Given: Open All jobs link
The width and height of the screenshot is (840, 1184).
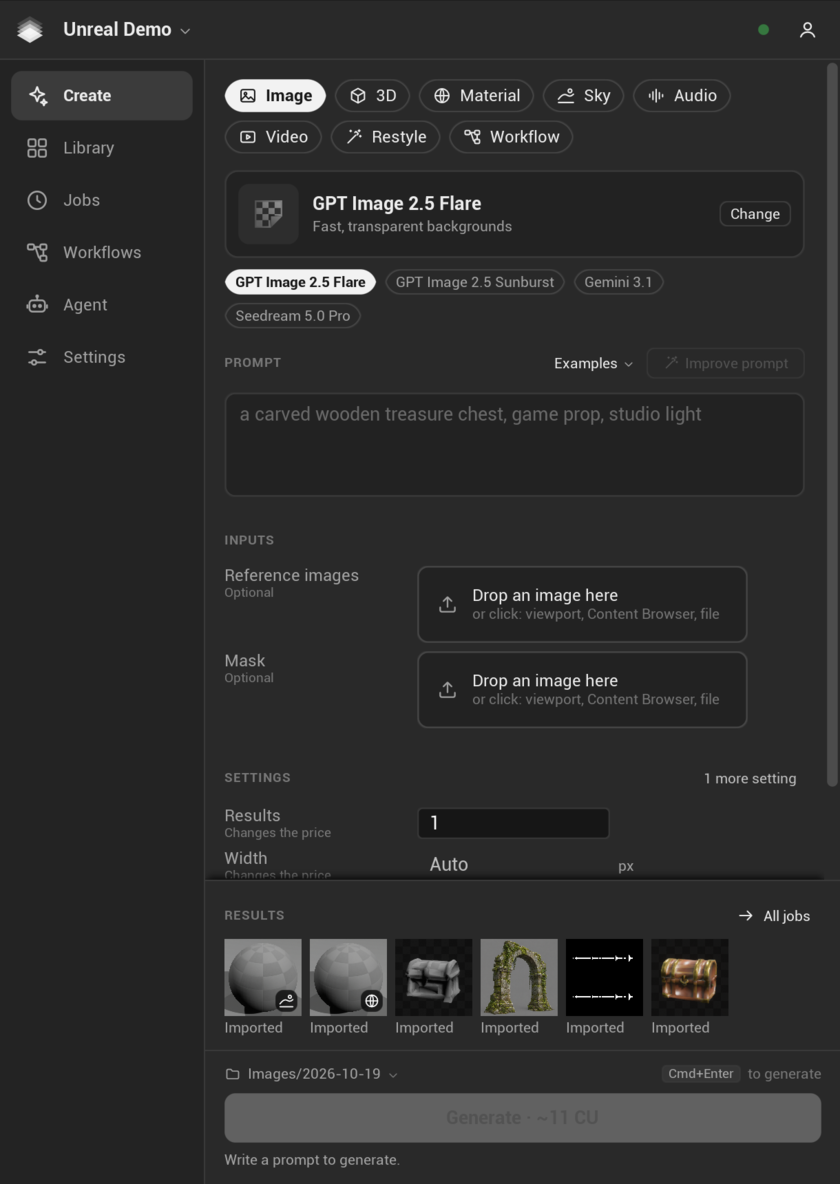Looking at the screenshot, I should tap(774, 916).
